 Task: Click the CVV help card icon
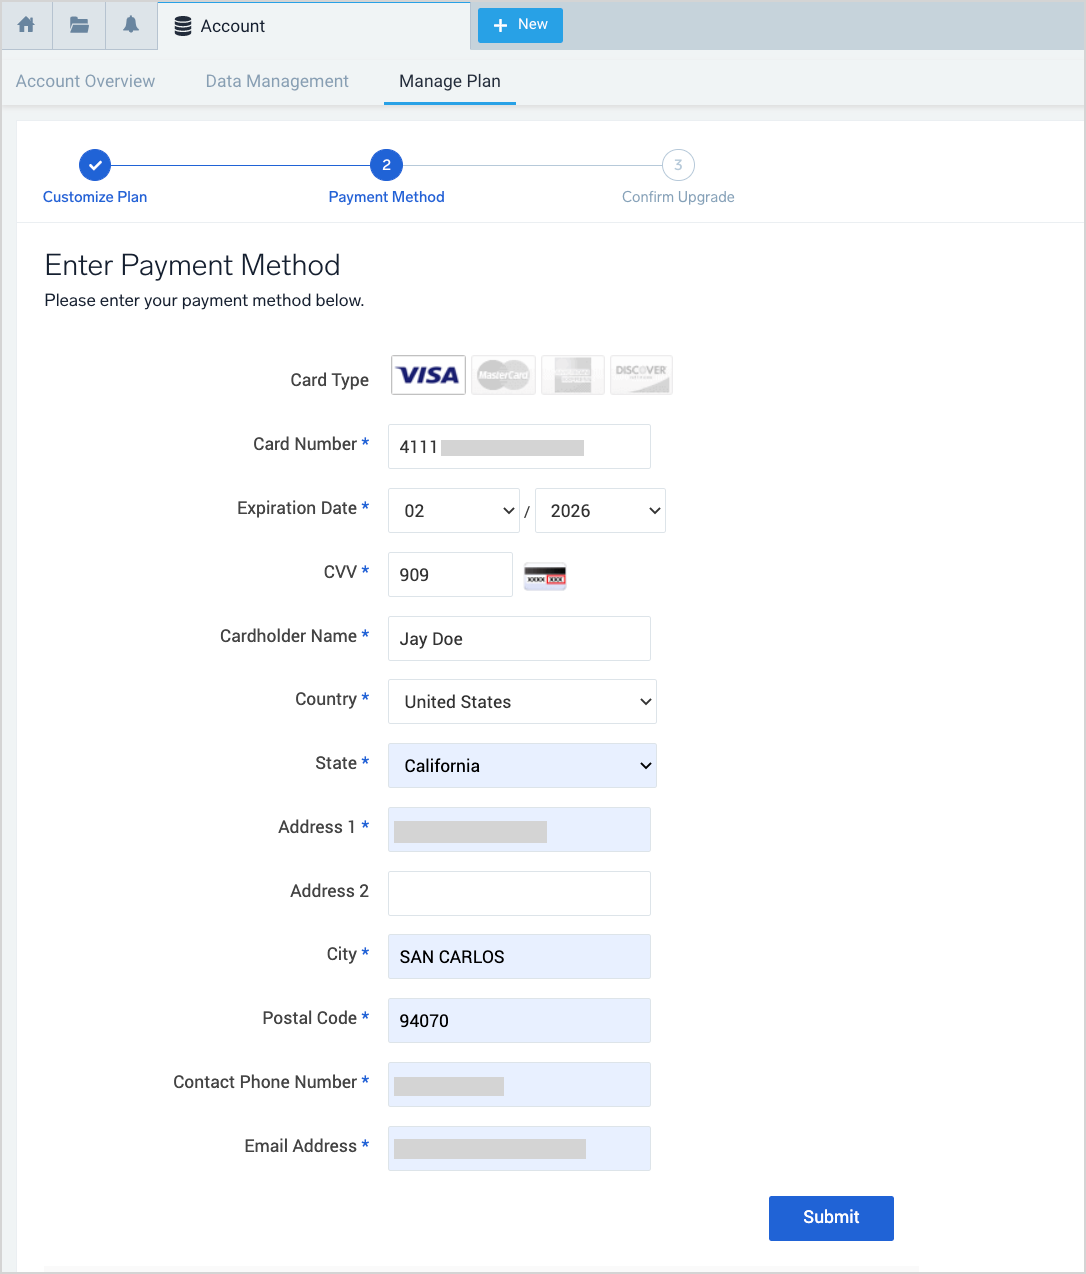(545, 577)
